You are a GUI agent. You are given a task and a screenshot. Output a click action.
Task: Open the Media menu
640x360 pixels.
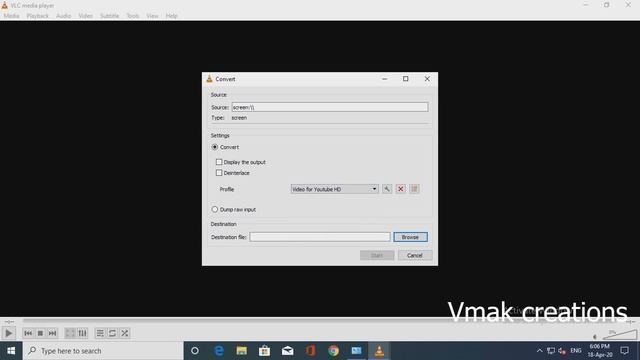click(x=11, y=16)
